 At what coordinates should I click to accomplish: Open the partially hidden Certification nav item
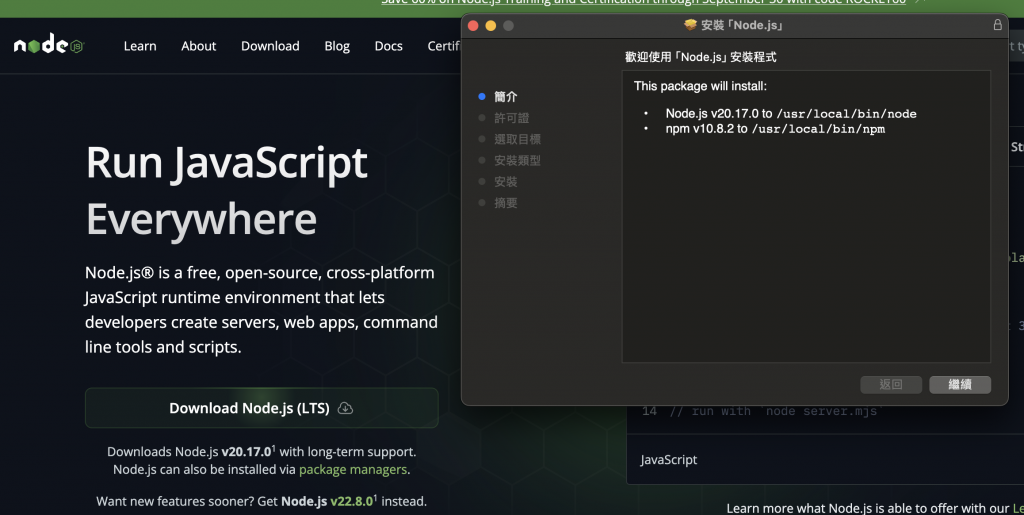point(444,46)
